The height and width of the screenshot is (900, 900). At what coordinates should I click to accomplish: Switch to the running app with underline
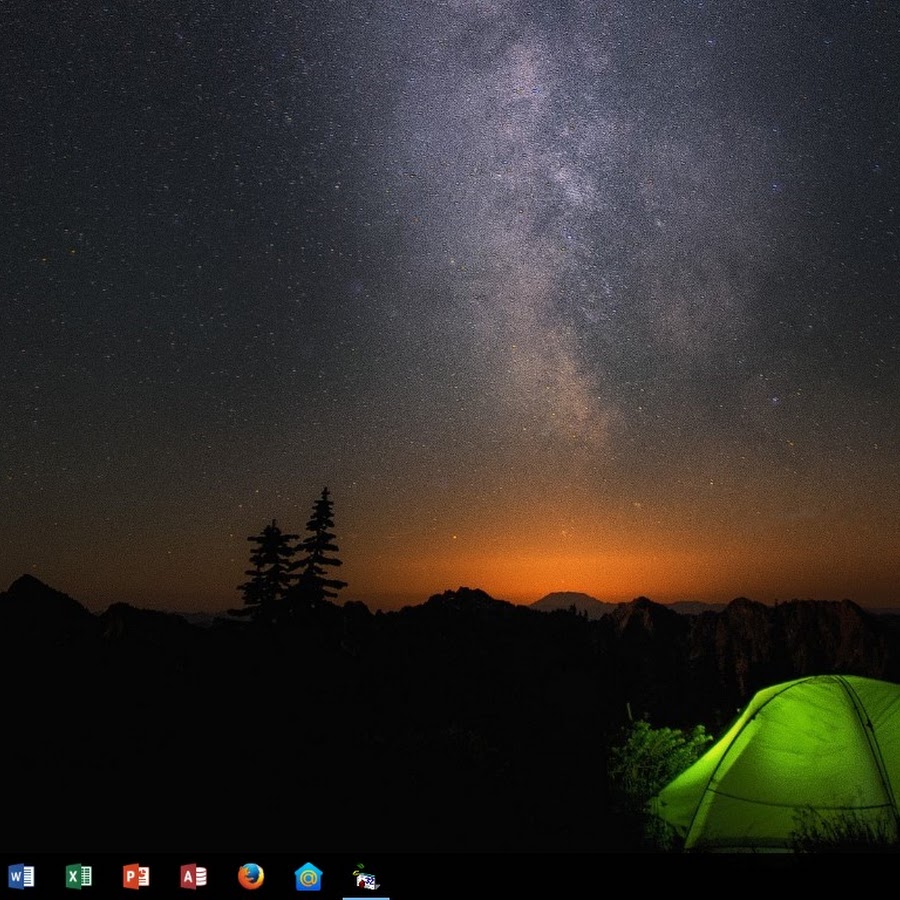point(366,877)
